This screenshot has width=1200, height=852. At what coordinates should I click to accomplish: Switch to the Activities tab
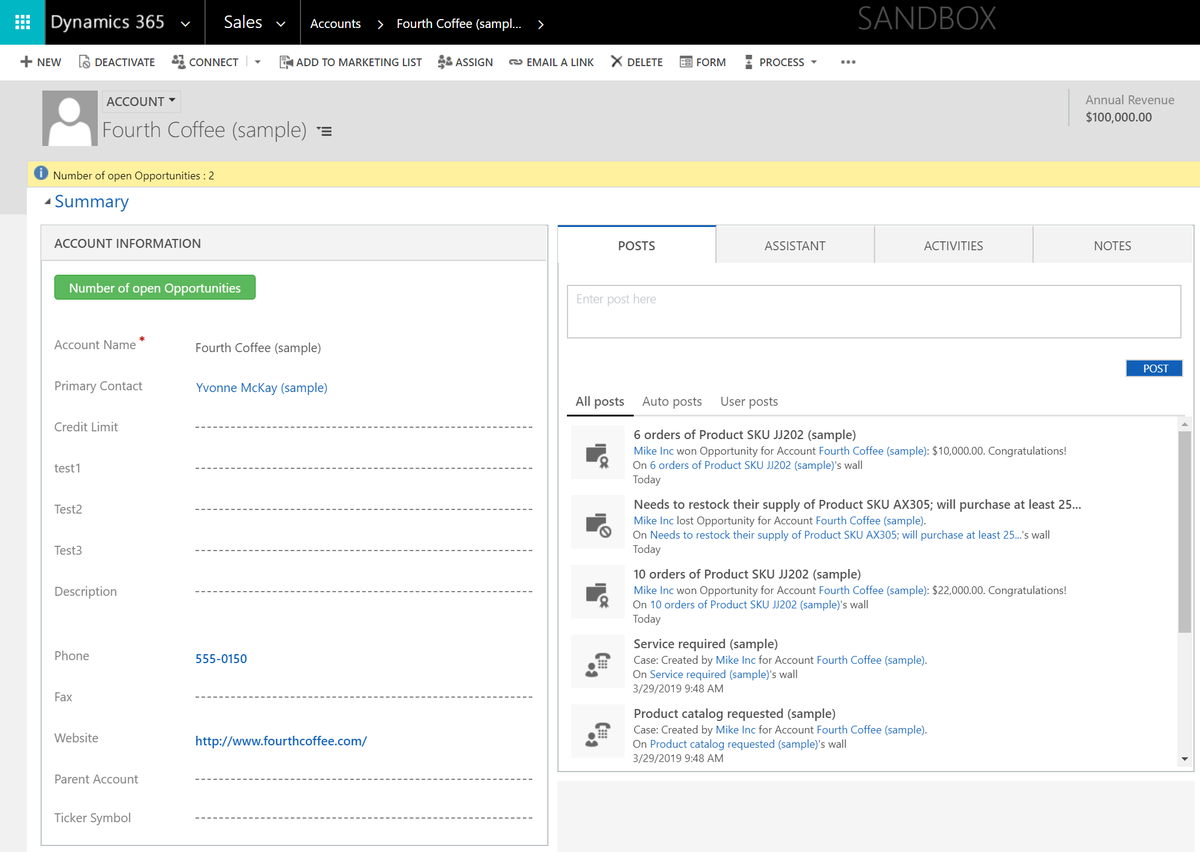(953, 245)
